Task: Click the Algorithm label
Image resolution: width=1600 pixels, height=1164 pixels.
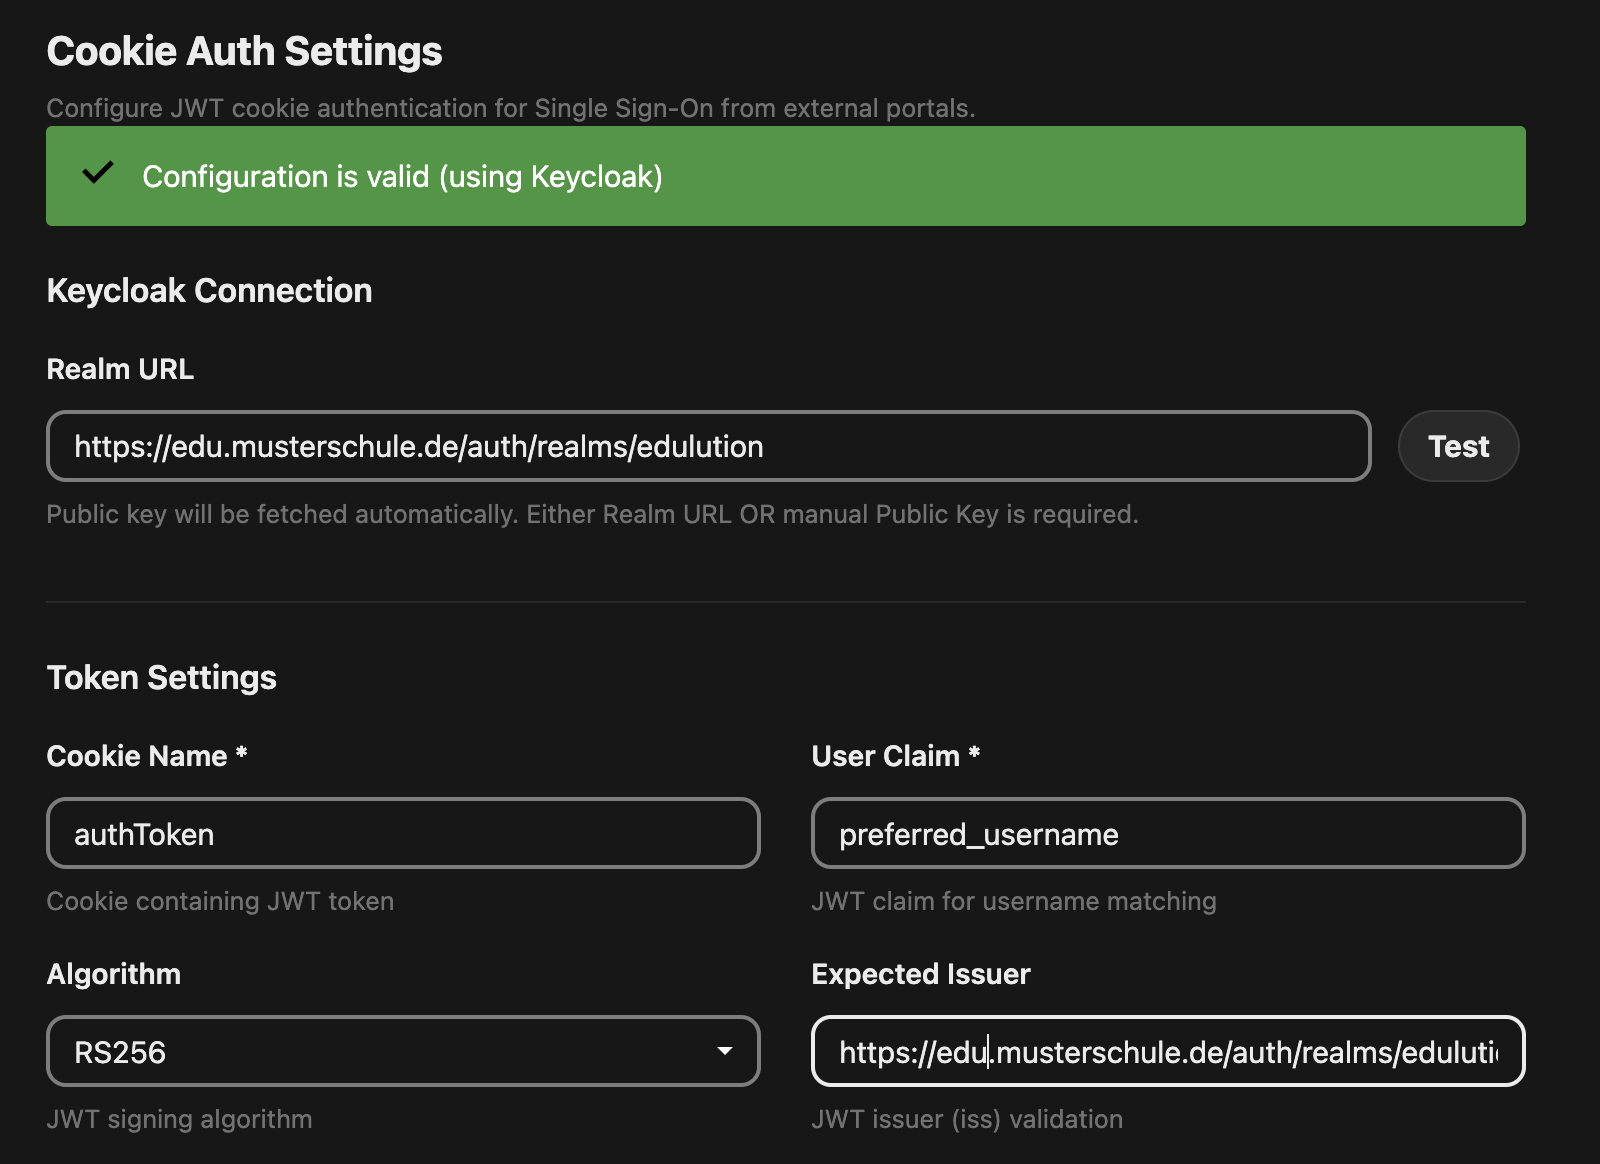Action: point(114,974)
